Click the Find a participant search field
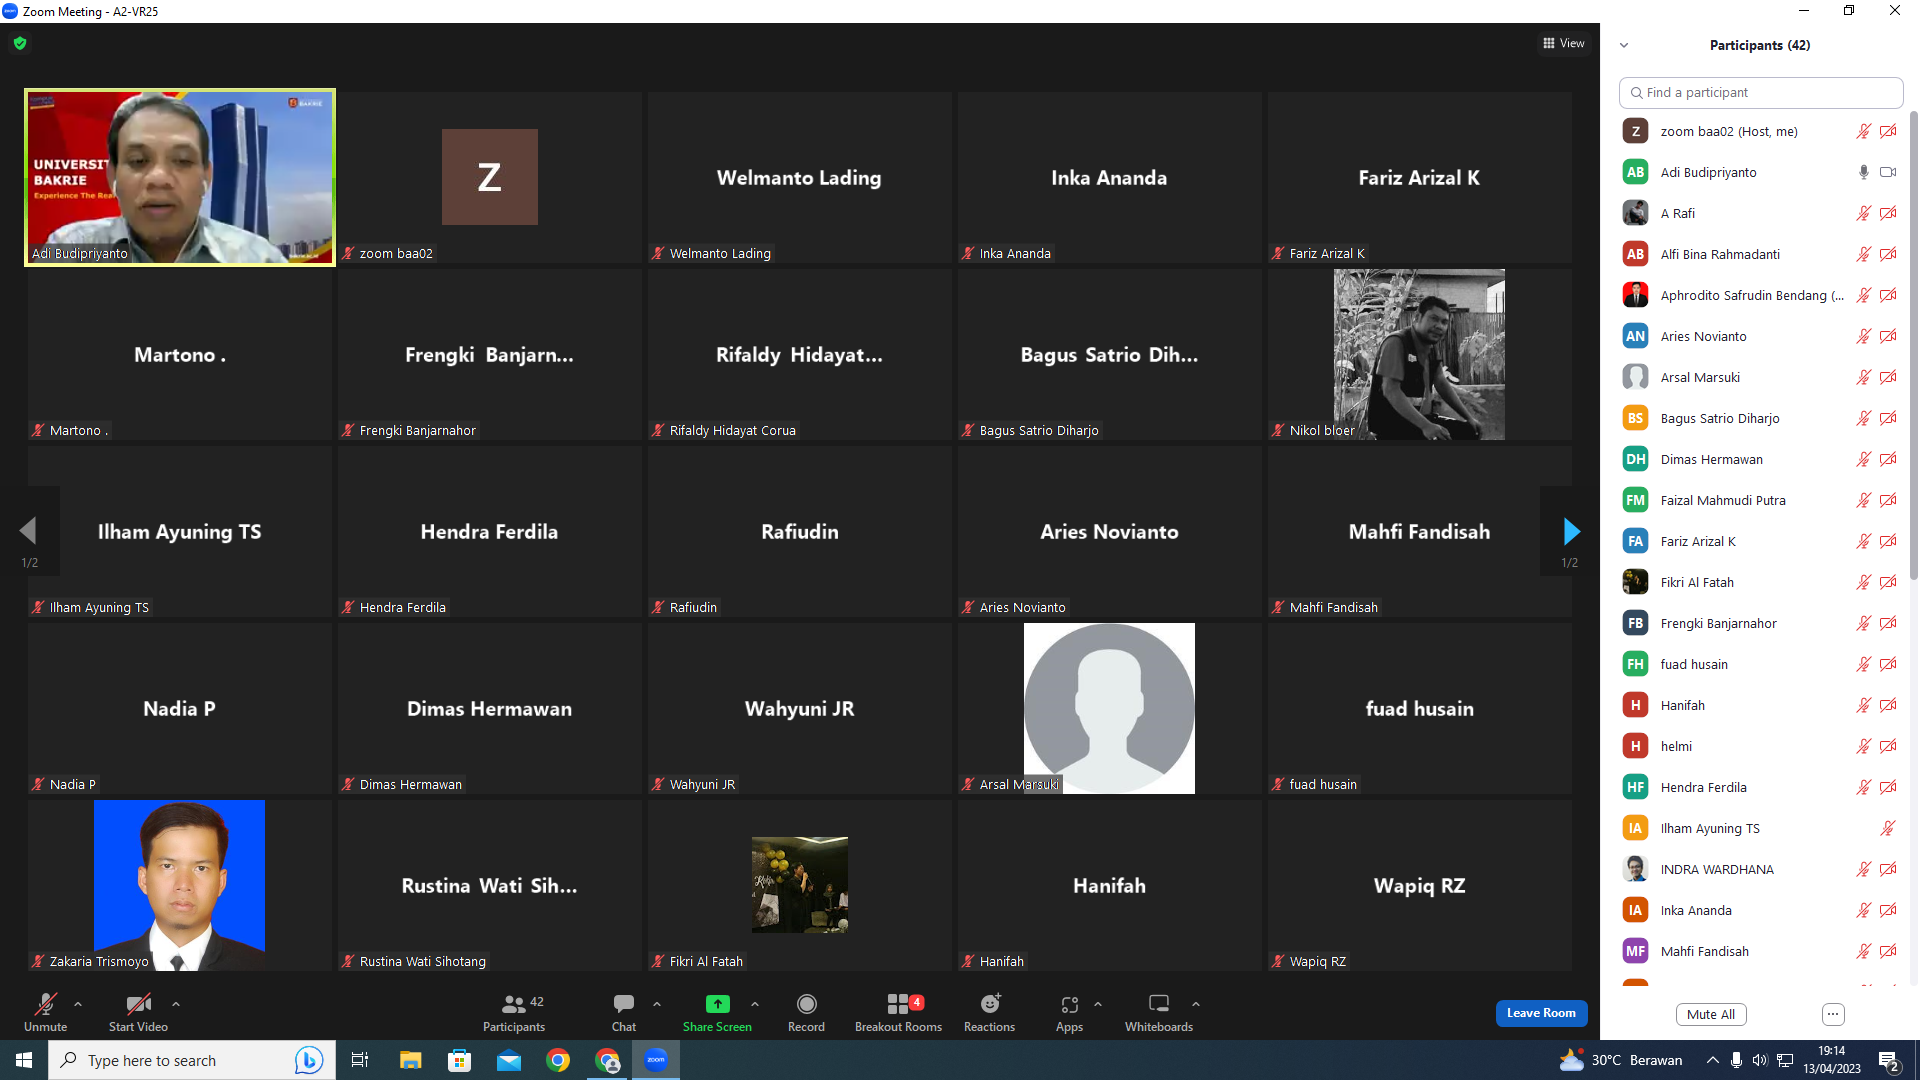 pyautogui.click(x=1760, y=92)
